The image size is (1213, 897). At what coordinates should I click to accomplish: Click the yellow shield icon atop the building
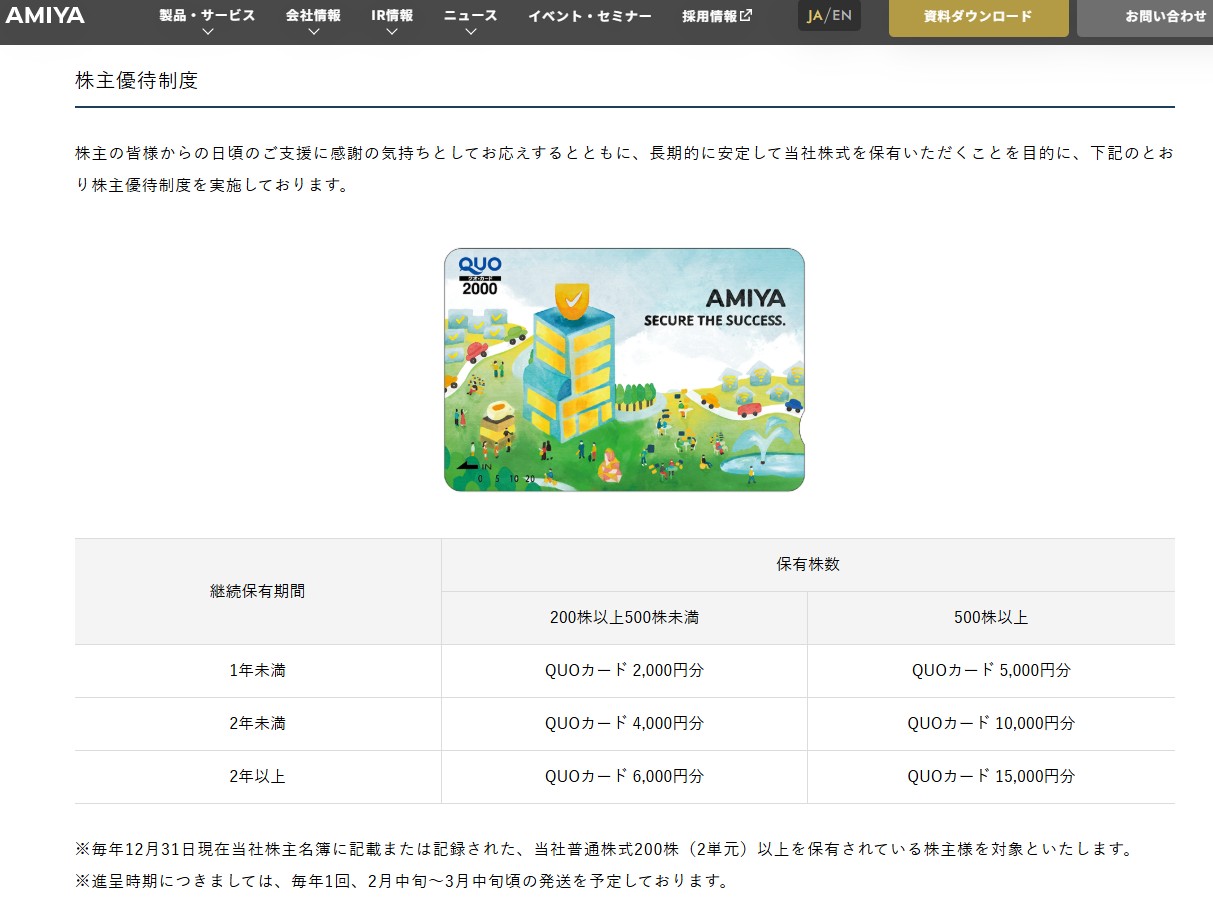click(571, 299)
